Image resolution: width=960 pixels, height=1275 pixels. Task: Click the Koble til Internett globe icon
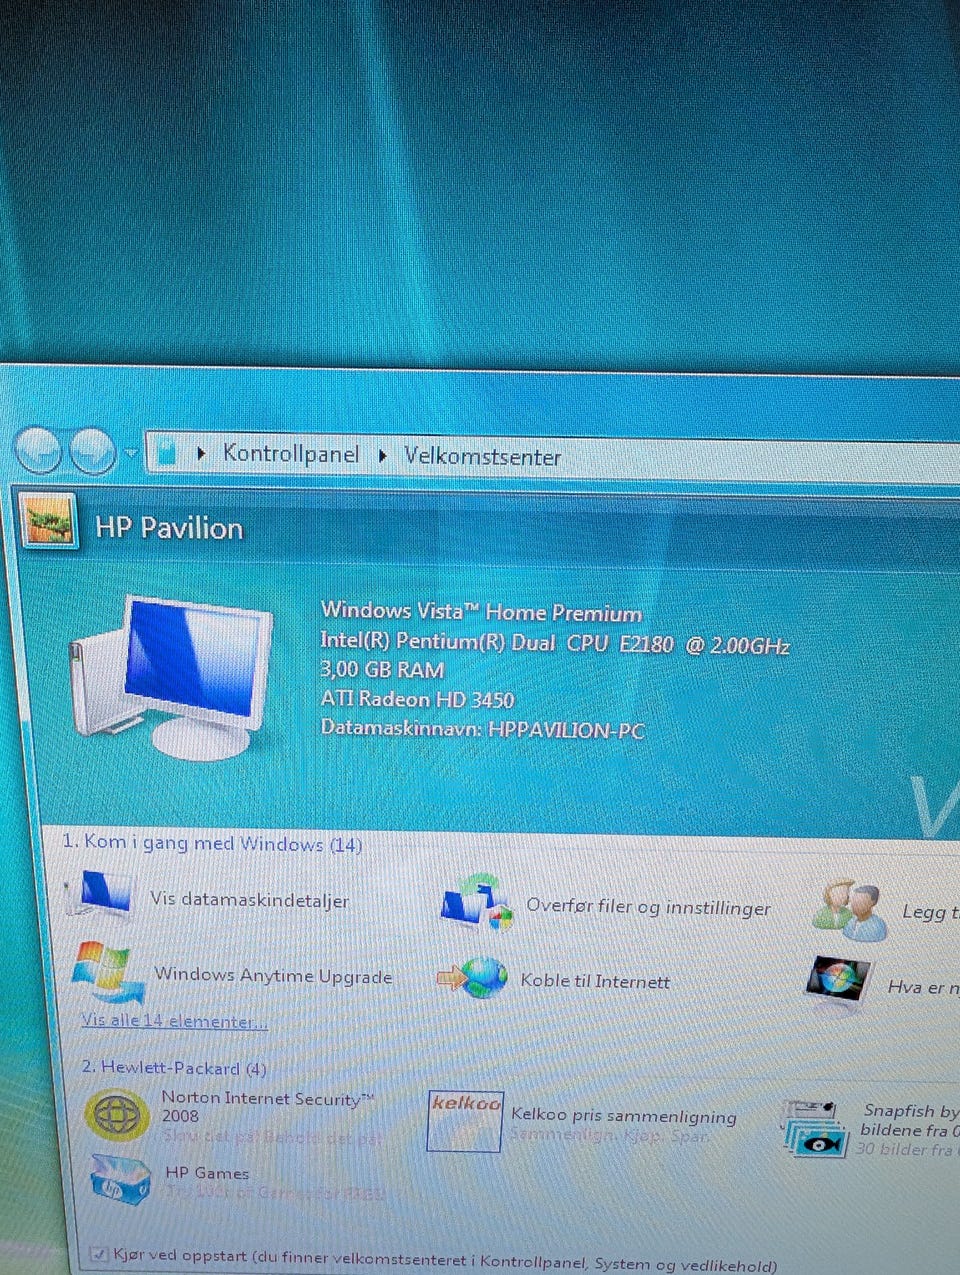[473, 978]
